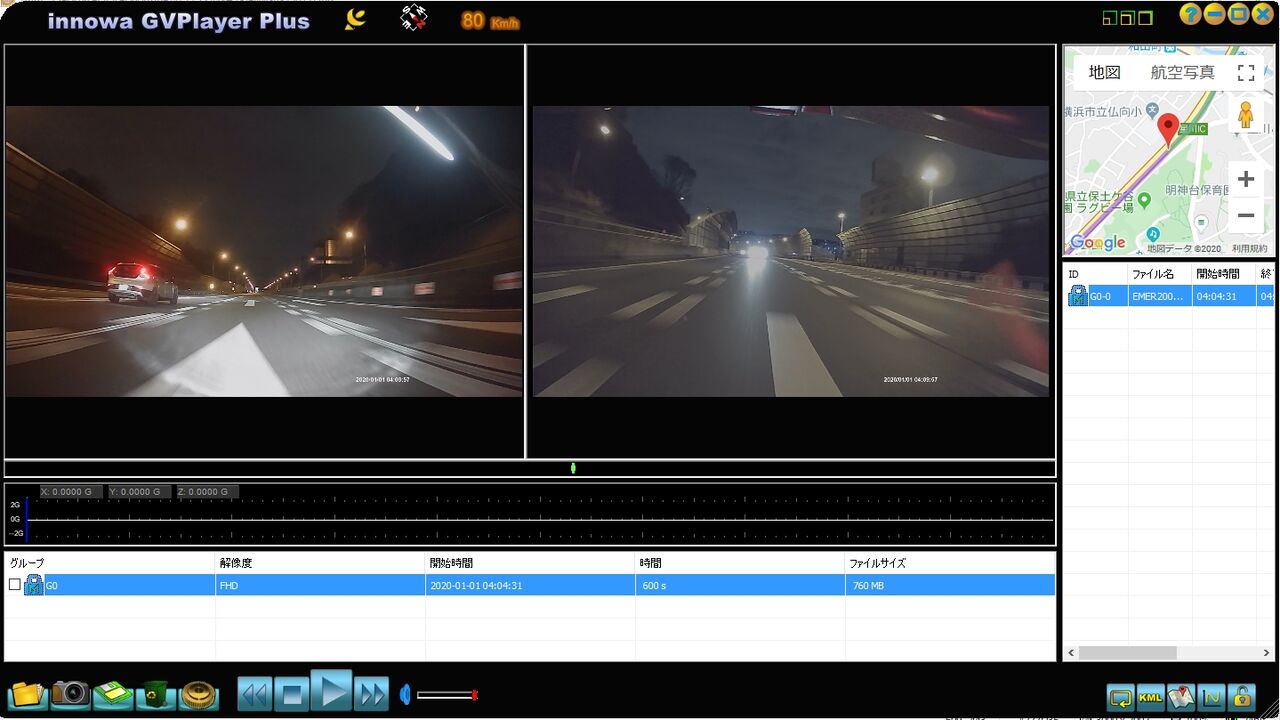The image size is (1280, 720).
Task: Zoom in on the map
Action: click(x=1246, y=179)
